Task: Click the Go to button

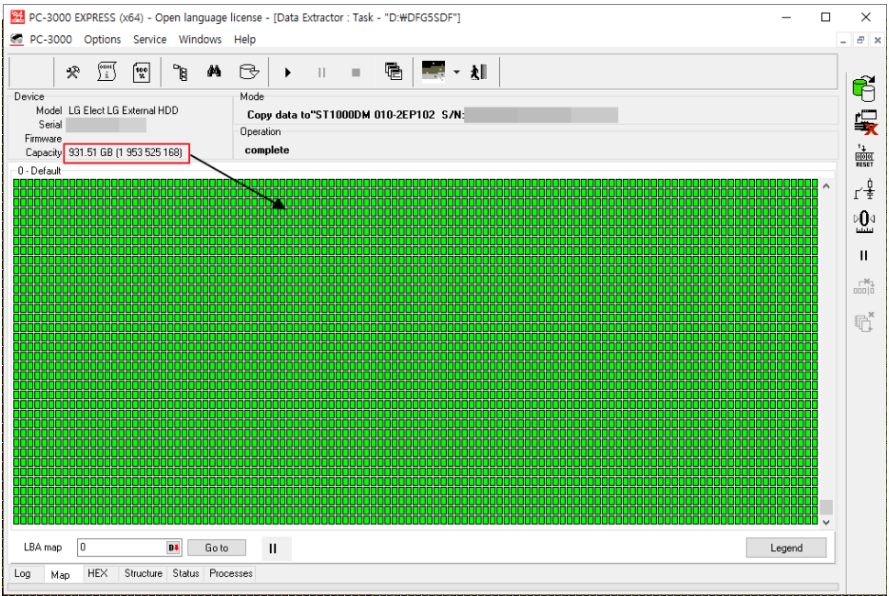Action: (217, 548)
